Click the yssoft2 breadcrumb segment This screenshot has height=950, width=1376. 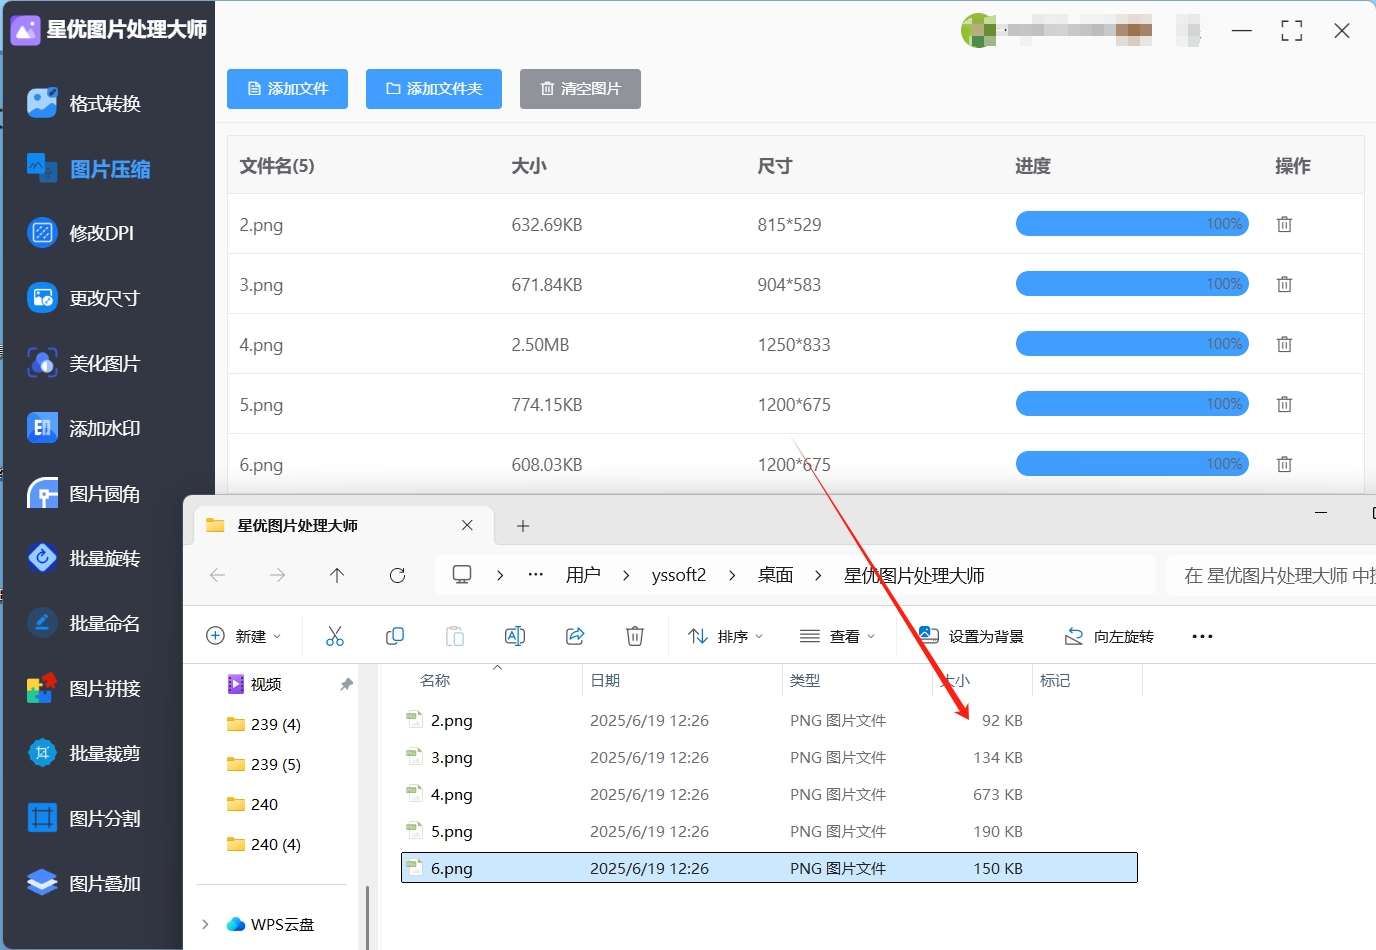pos(679,575)
